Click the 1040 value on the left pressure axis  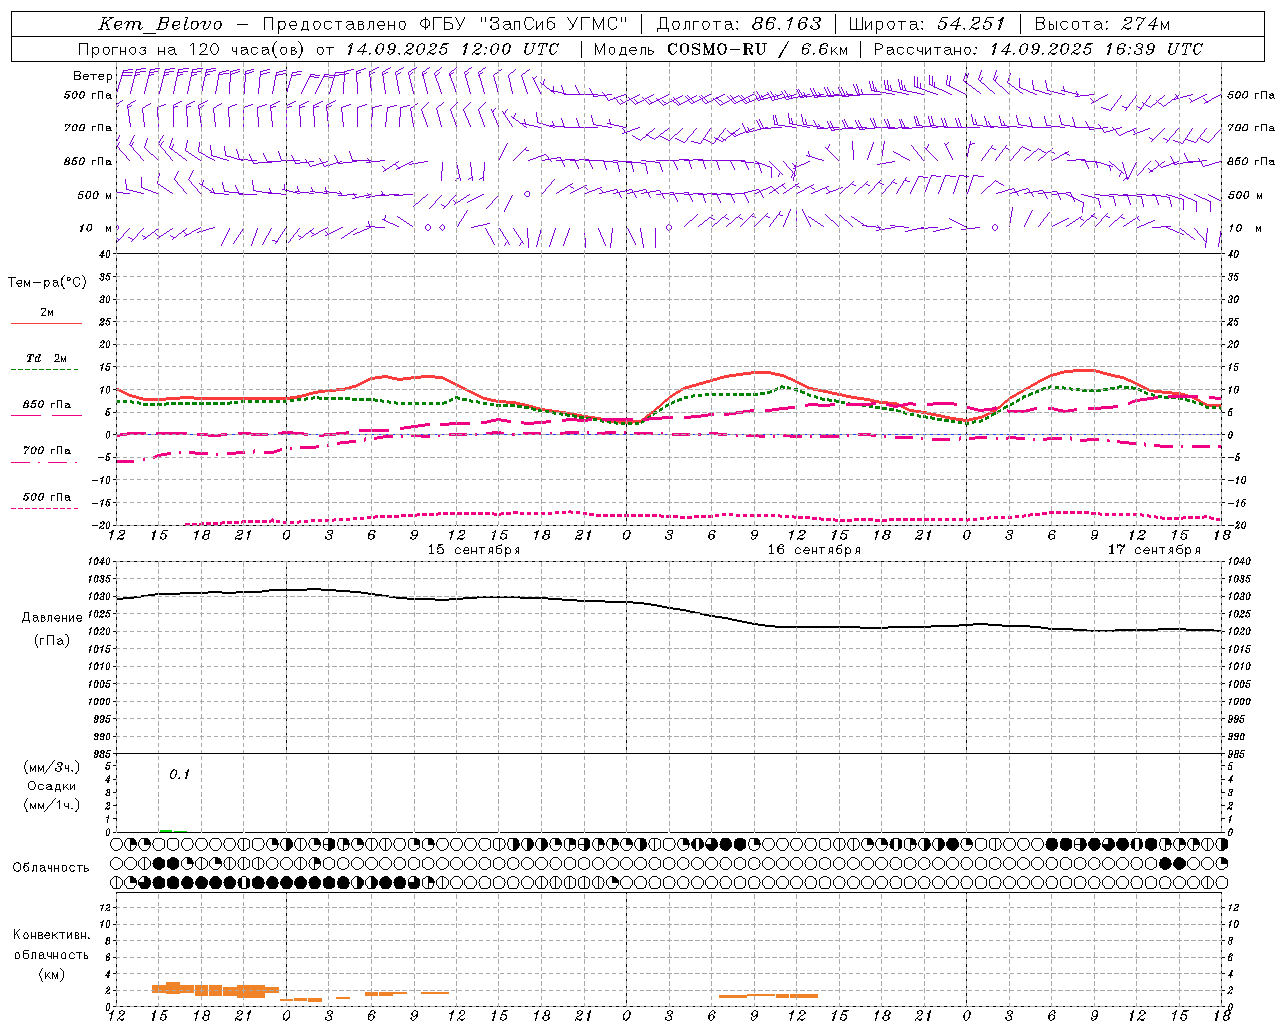click(98, 562)
